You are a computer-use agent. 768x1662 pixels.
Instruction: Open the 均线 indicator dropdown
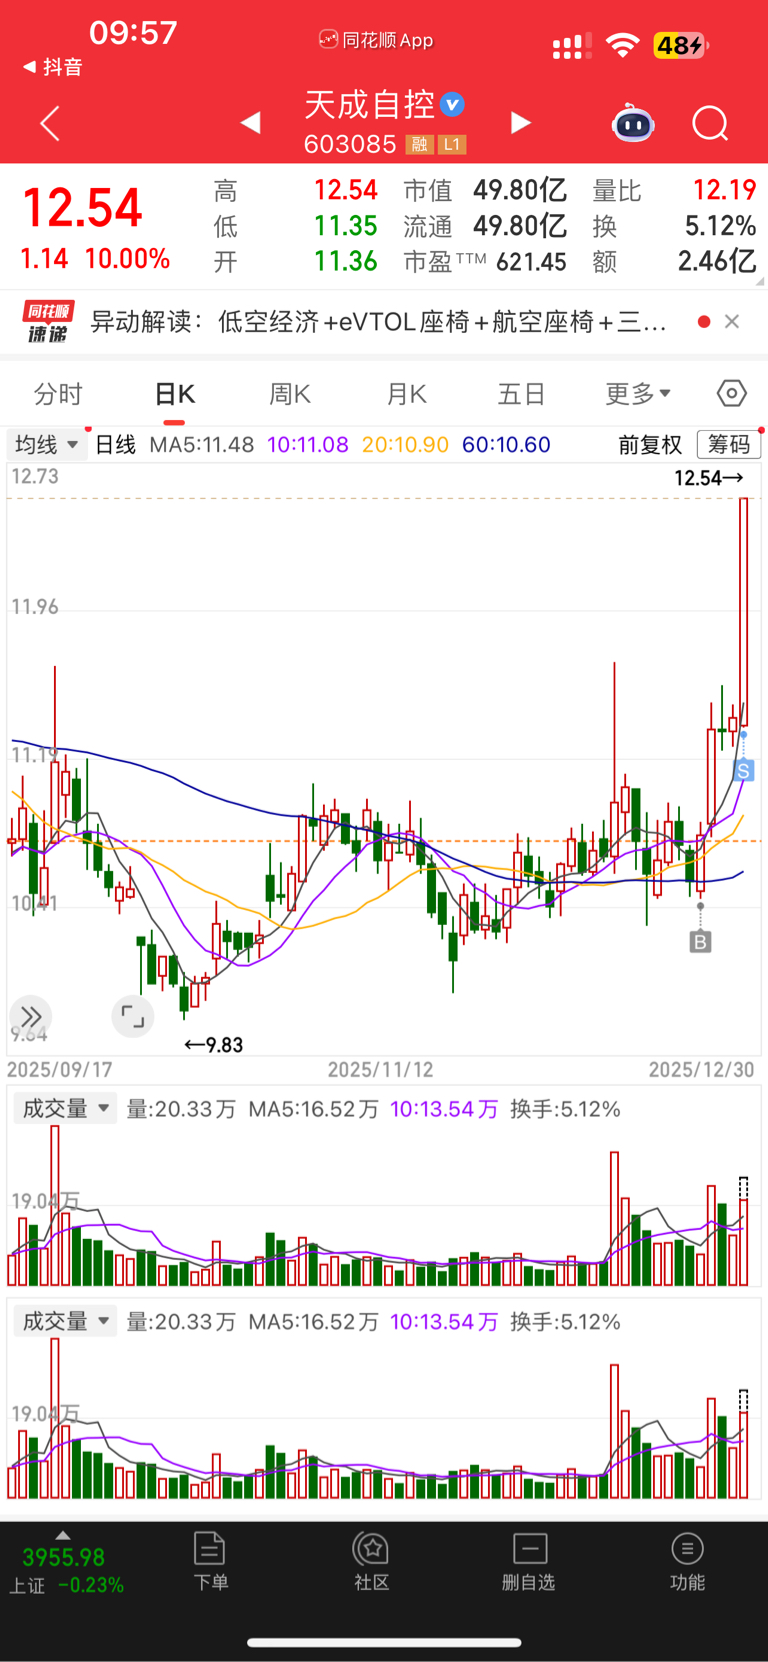[46, 444]
